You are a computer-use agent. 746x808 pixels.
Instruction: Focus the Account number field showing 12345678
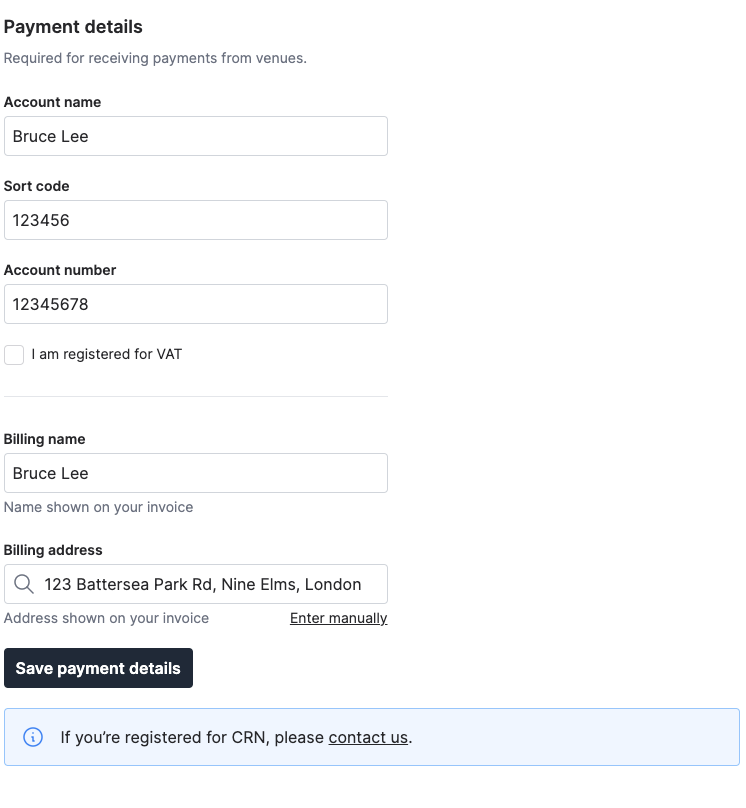[x=196, y=304]
